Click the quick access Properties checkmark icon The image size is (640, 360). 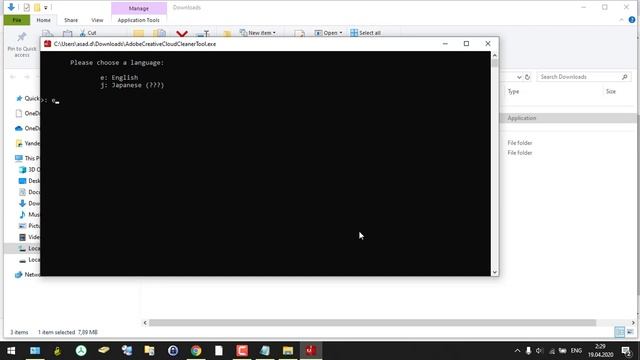click(x=27, y=7)
